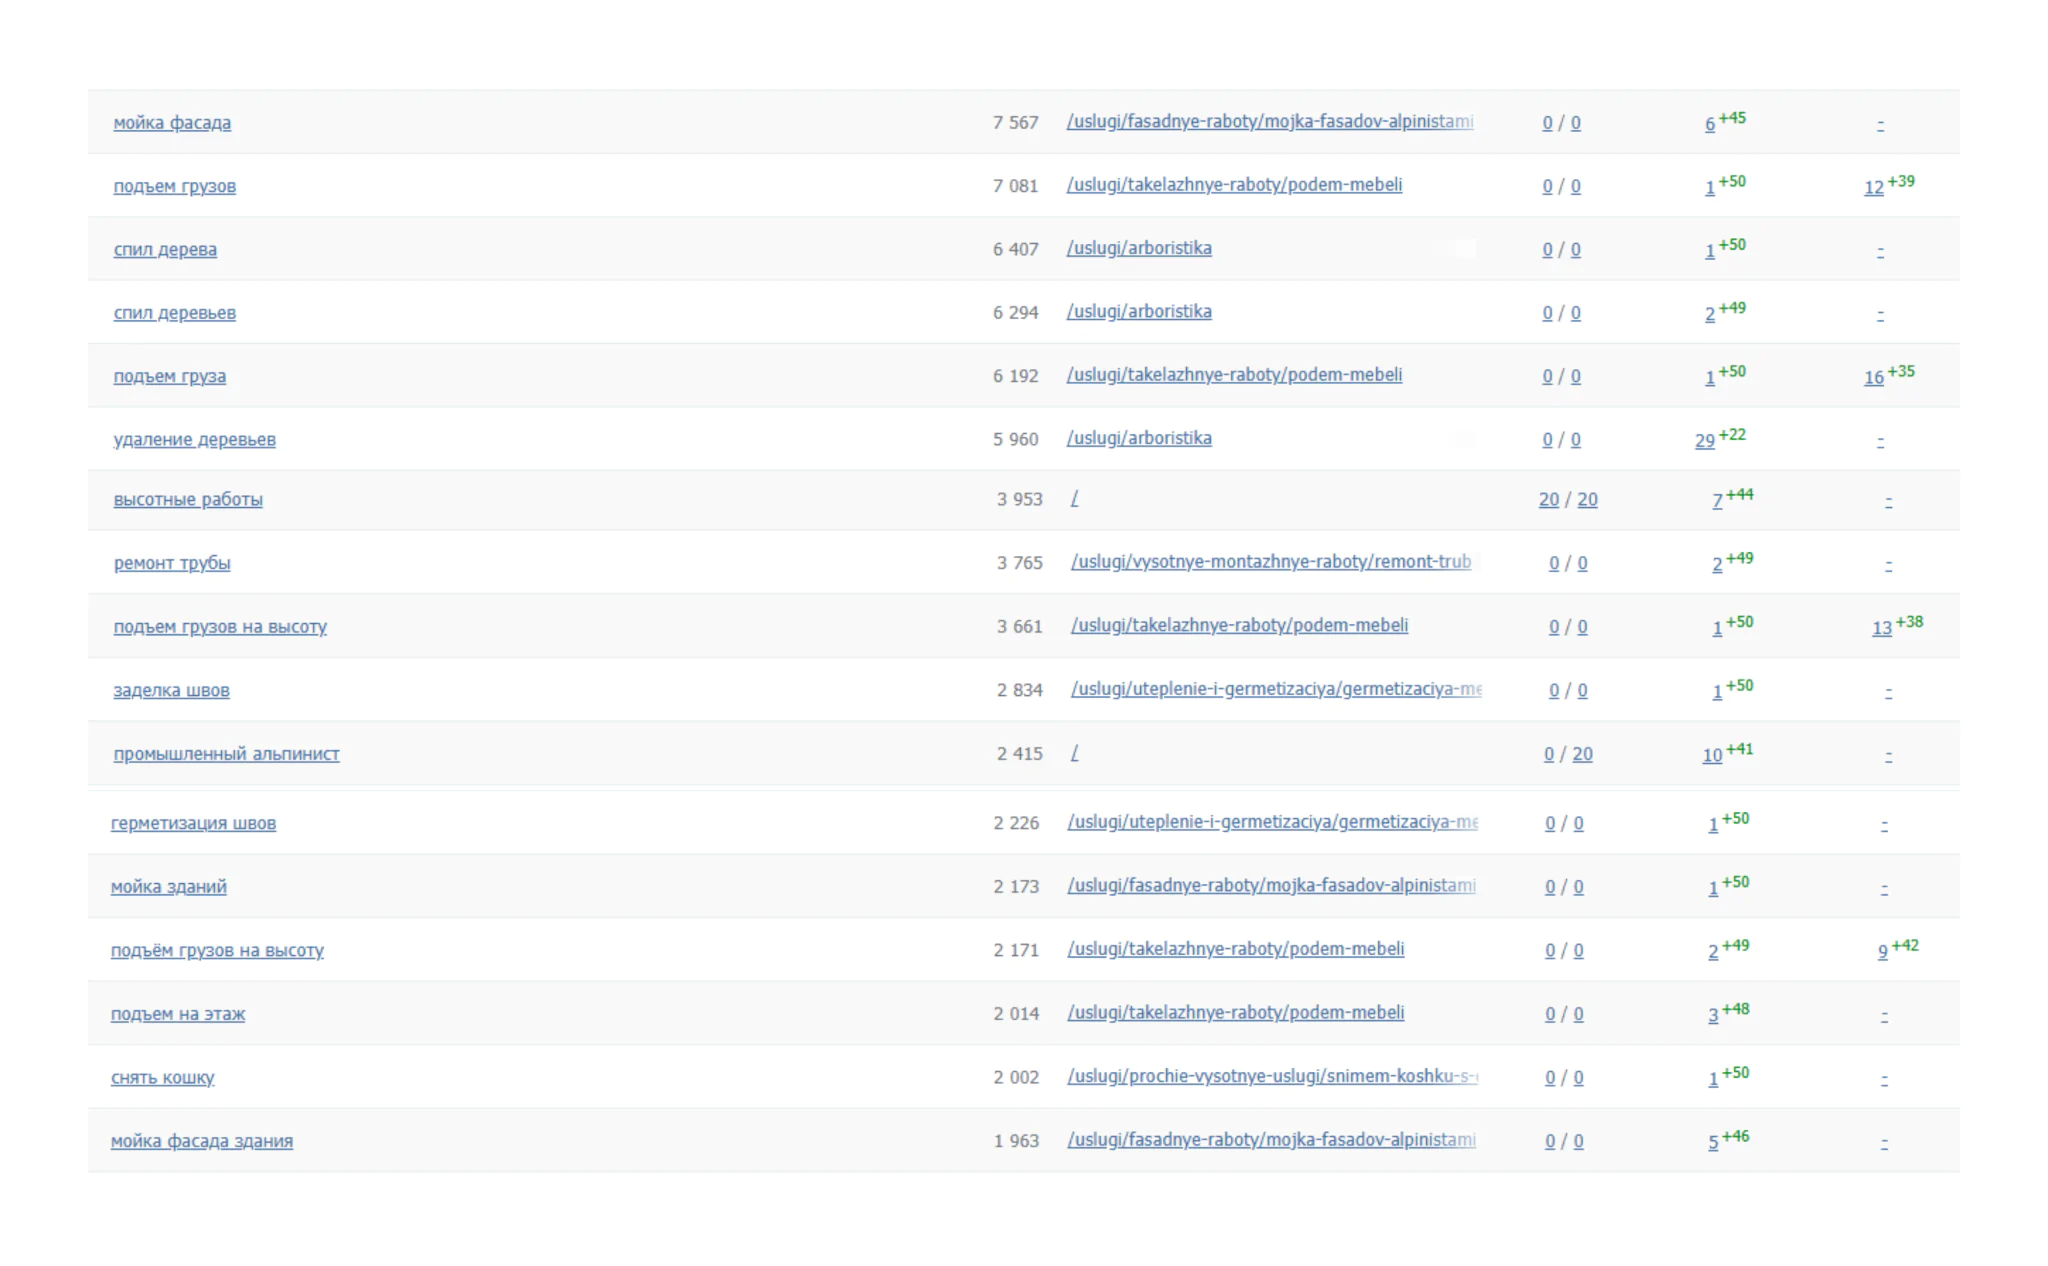Open keyword link 'подъем грузов'
The width and height of the screenshot is (2048, 1266).
click(174, 186)
